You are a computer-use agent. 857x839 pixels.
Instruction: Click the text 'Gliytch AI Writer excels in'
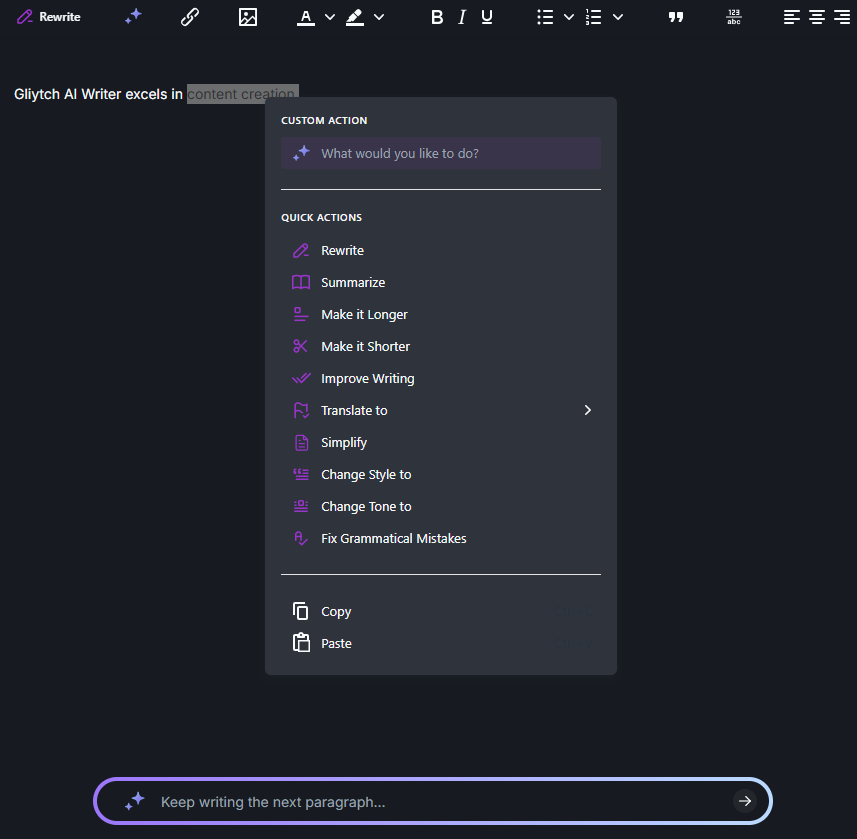(98, 94)
